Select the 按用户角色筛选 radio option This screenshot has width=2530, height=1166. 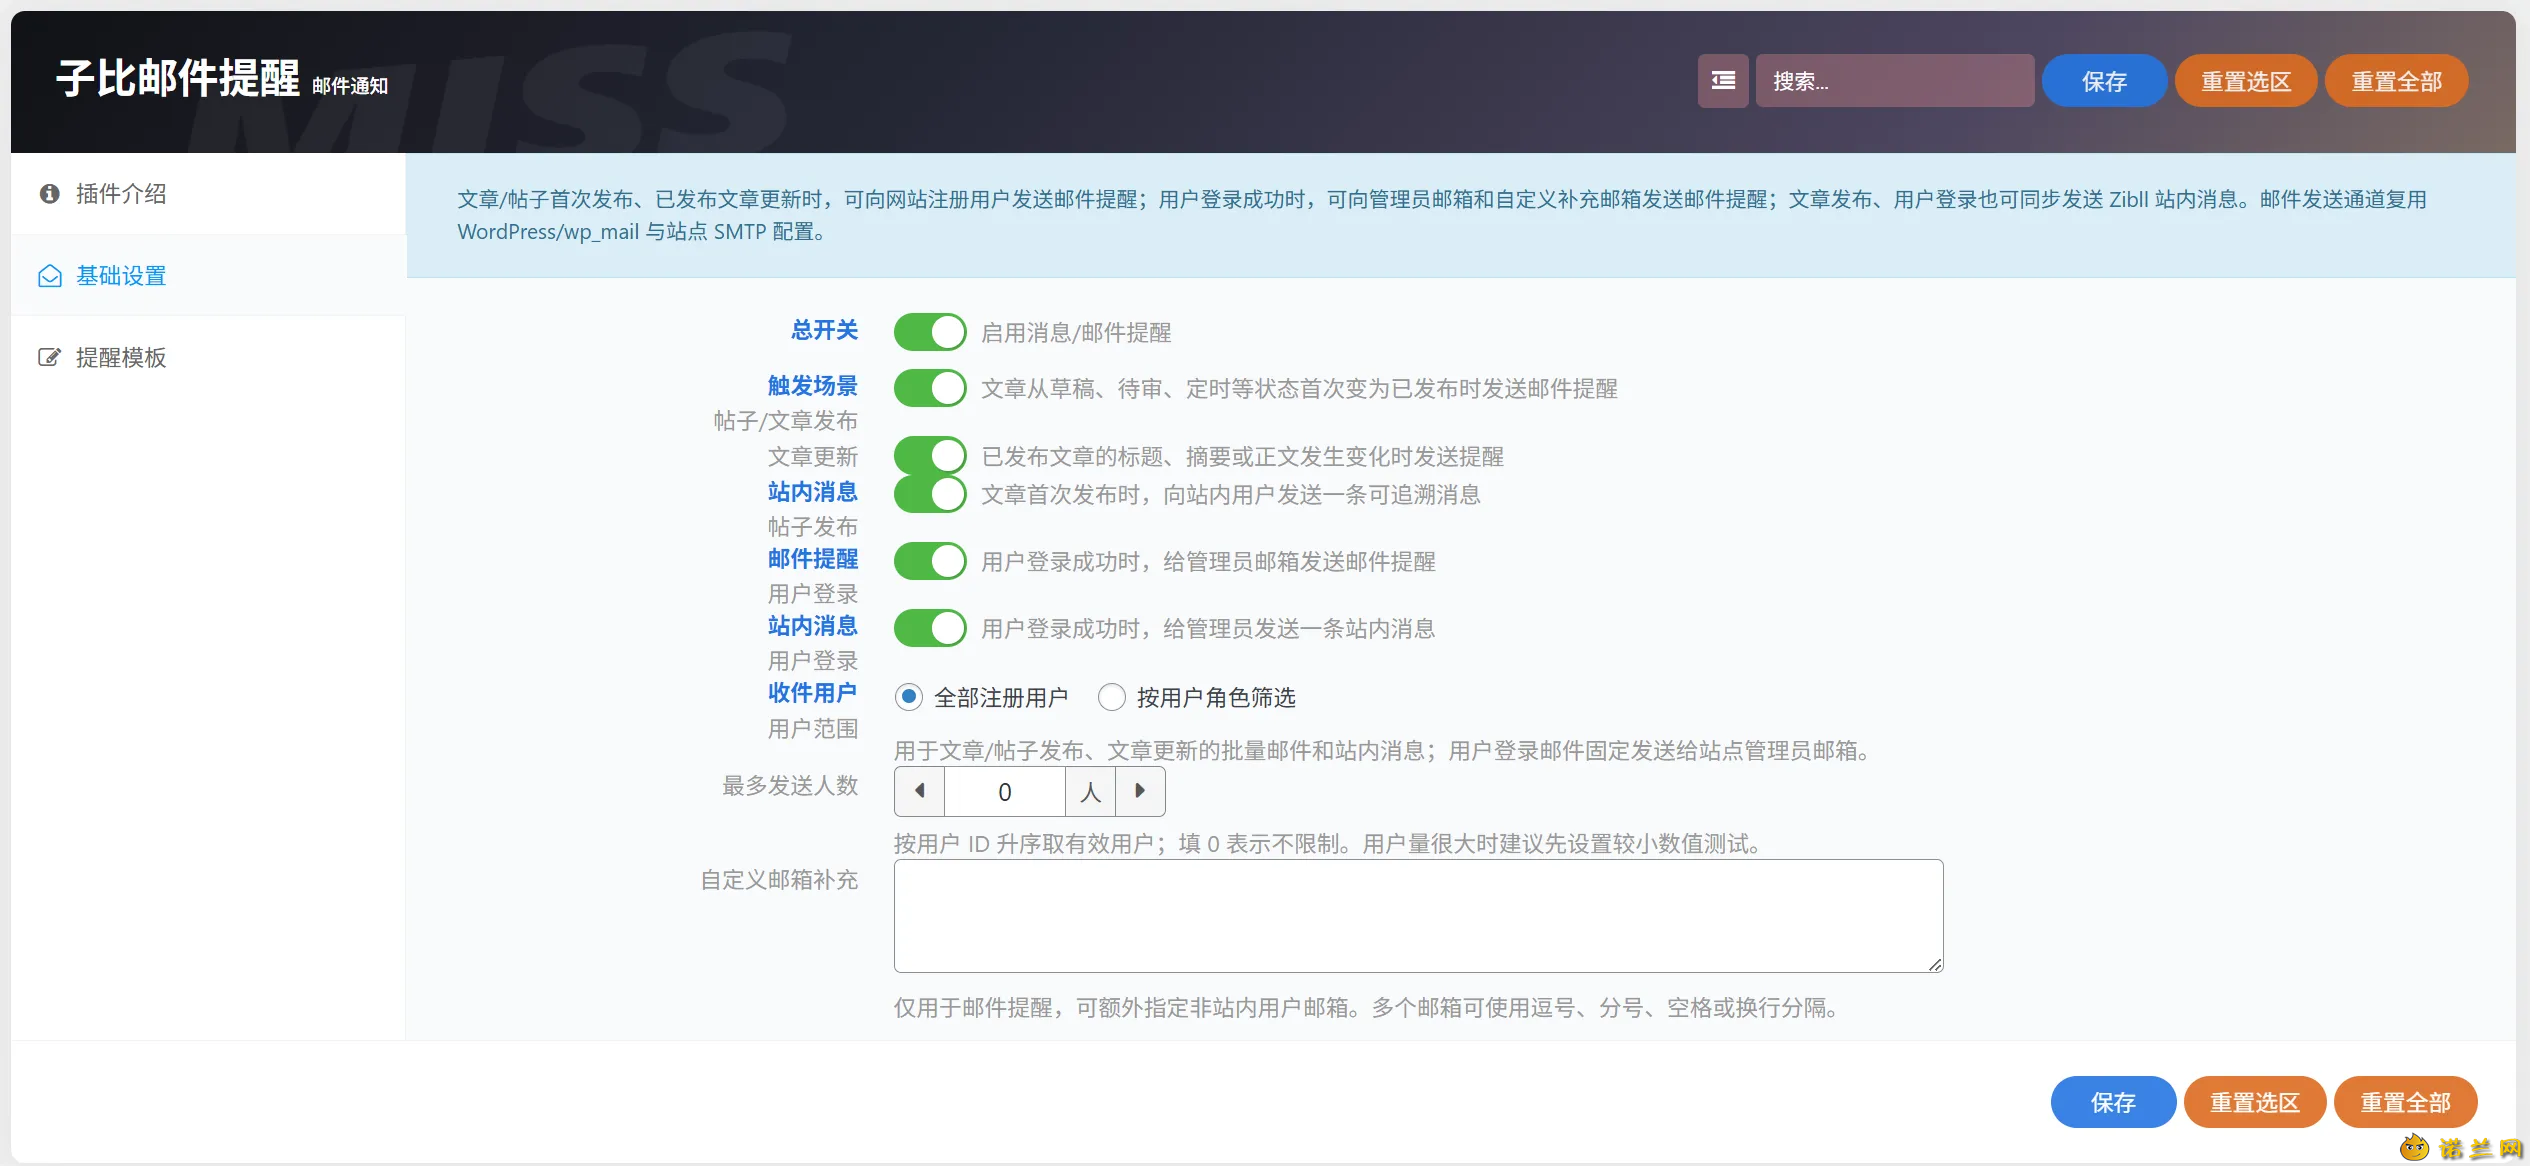tap(1112, 697)
